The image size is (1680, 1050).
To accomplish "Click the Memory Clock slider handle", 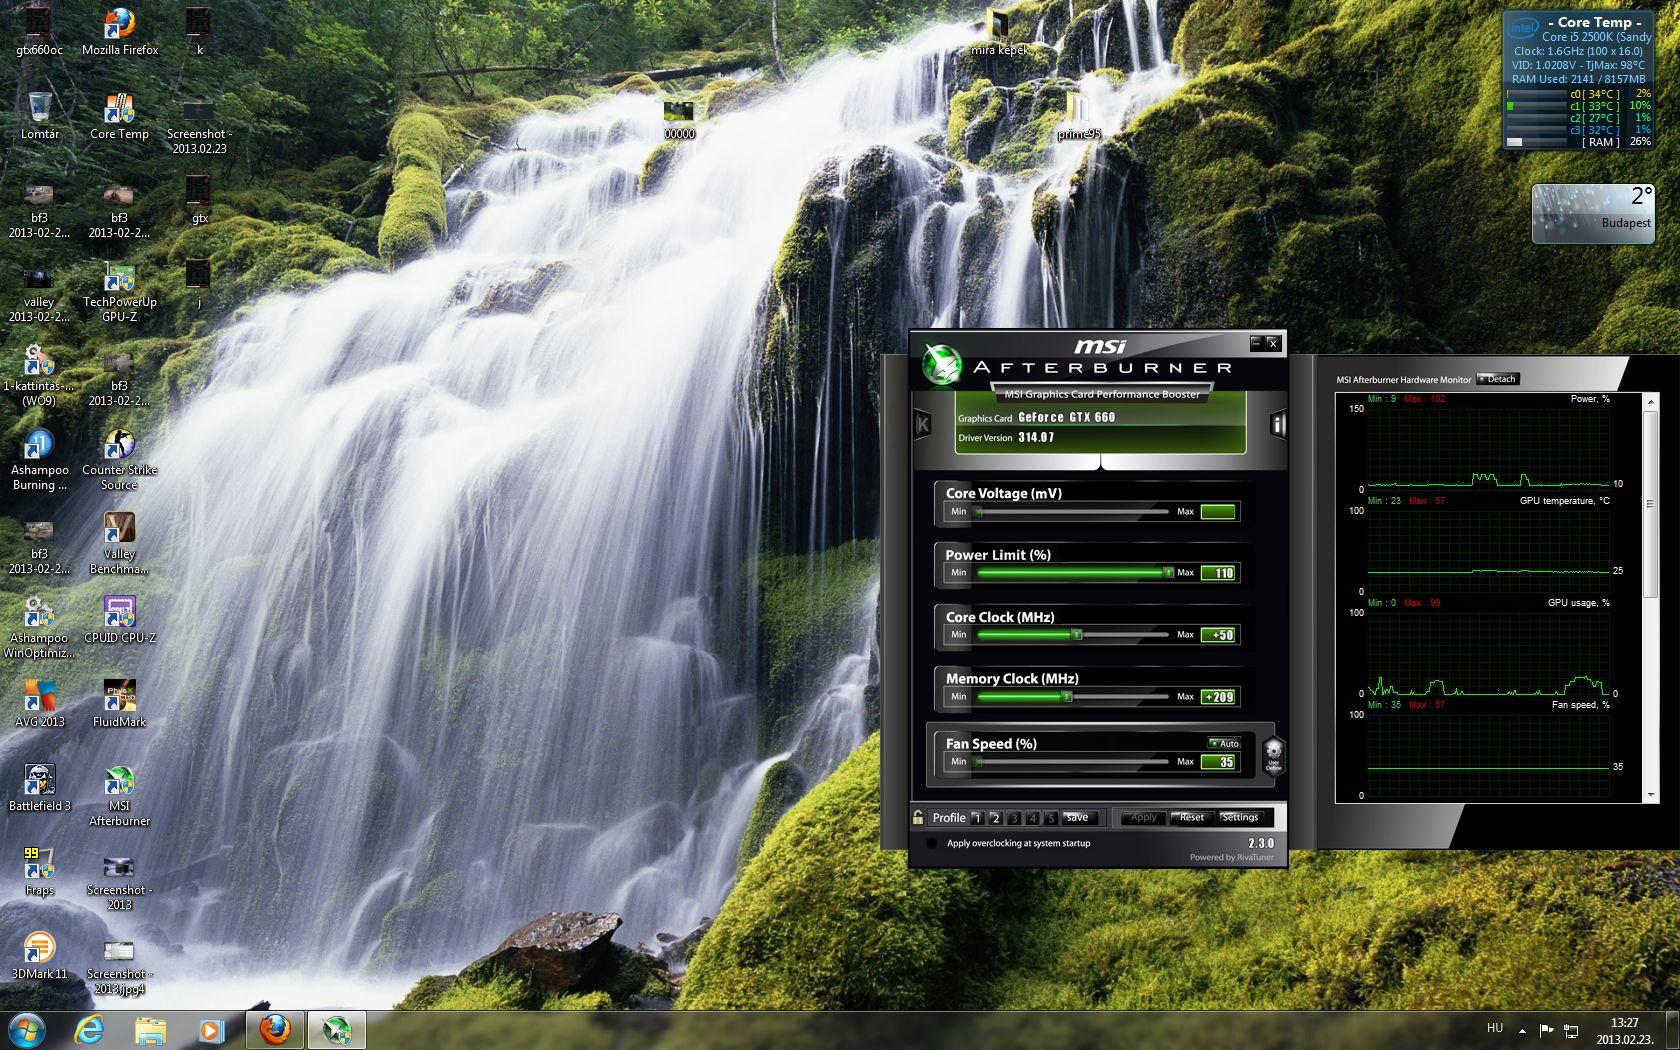I will click(x=1066, y=696).
